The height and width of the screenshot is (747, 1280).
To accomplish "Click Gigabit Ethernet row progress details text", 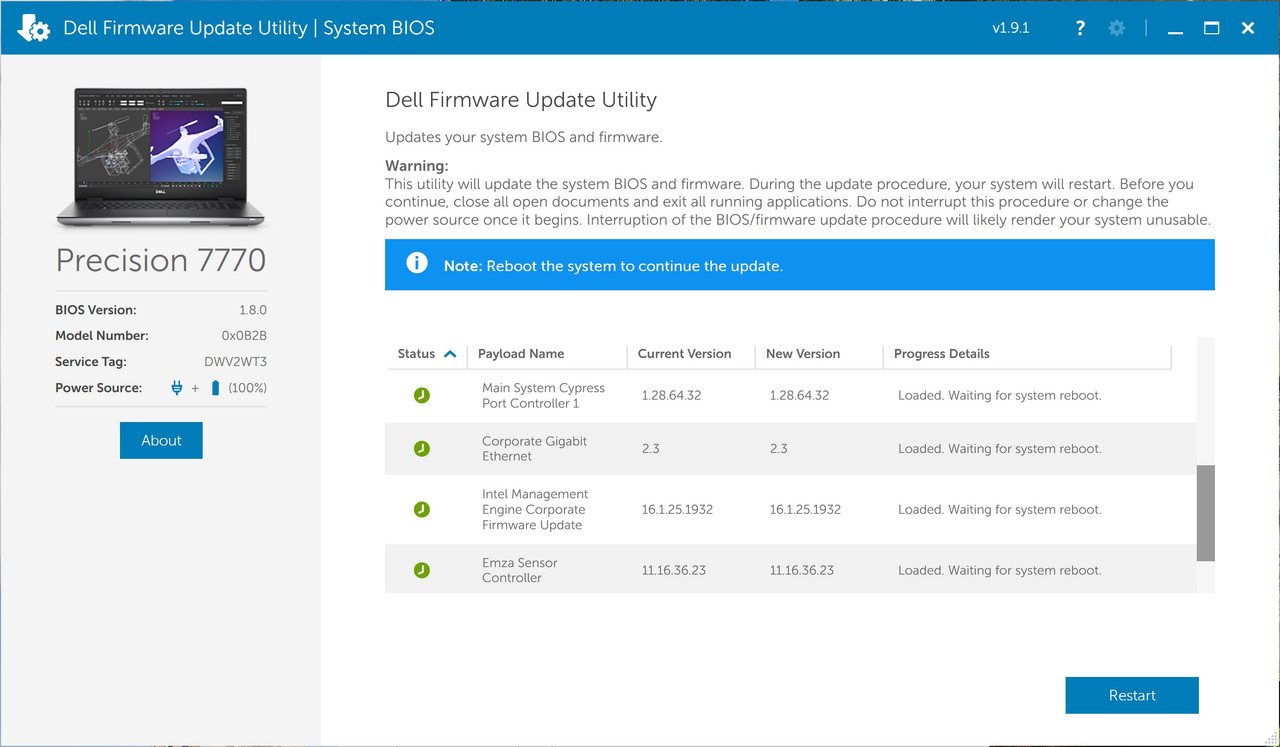I will pos(999,449).
